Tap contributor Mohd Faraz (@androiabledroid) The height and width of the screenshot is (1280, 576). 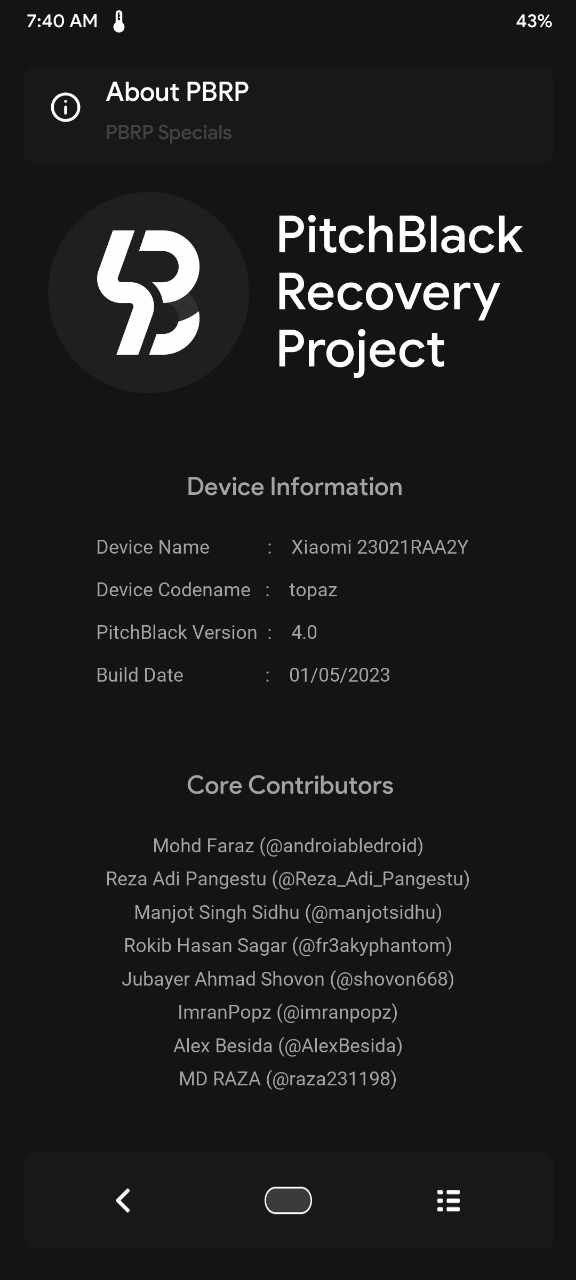[x=288, y=846]
